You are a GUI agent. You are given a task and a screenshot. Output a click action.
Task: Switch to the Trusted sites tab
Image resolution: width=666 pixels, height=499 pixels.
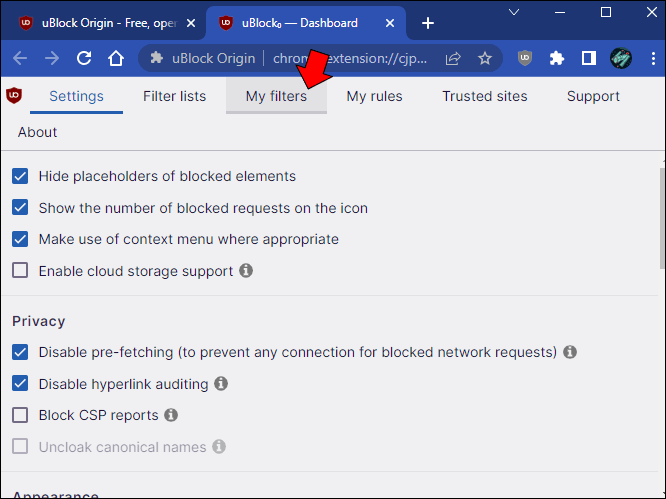[x=485, y=96]
